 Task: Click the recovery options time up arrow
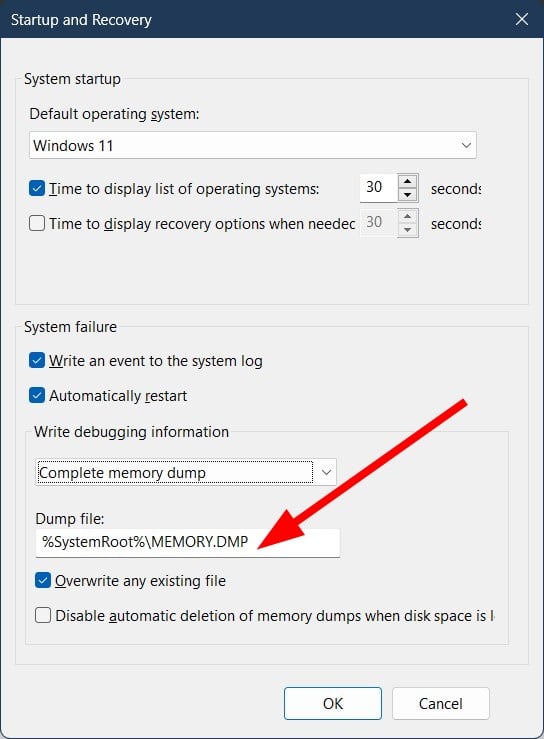pos(408,217)
